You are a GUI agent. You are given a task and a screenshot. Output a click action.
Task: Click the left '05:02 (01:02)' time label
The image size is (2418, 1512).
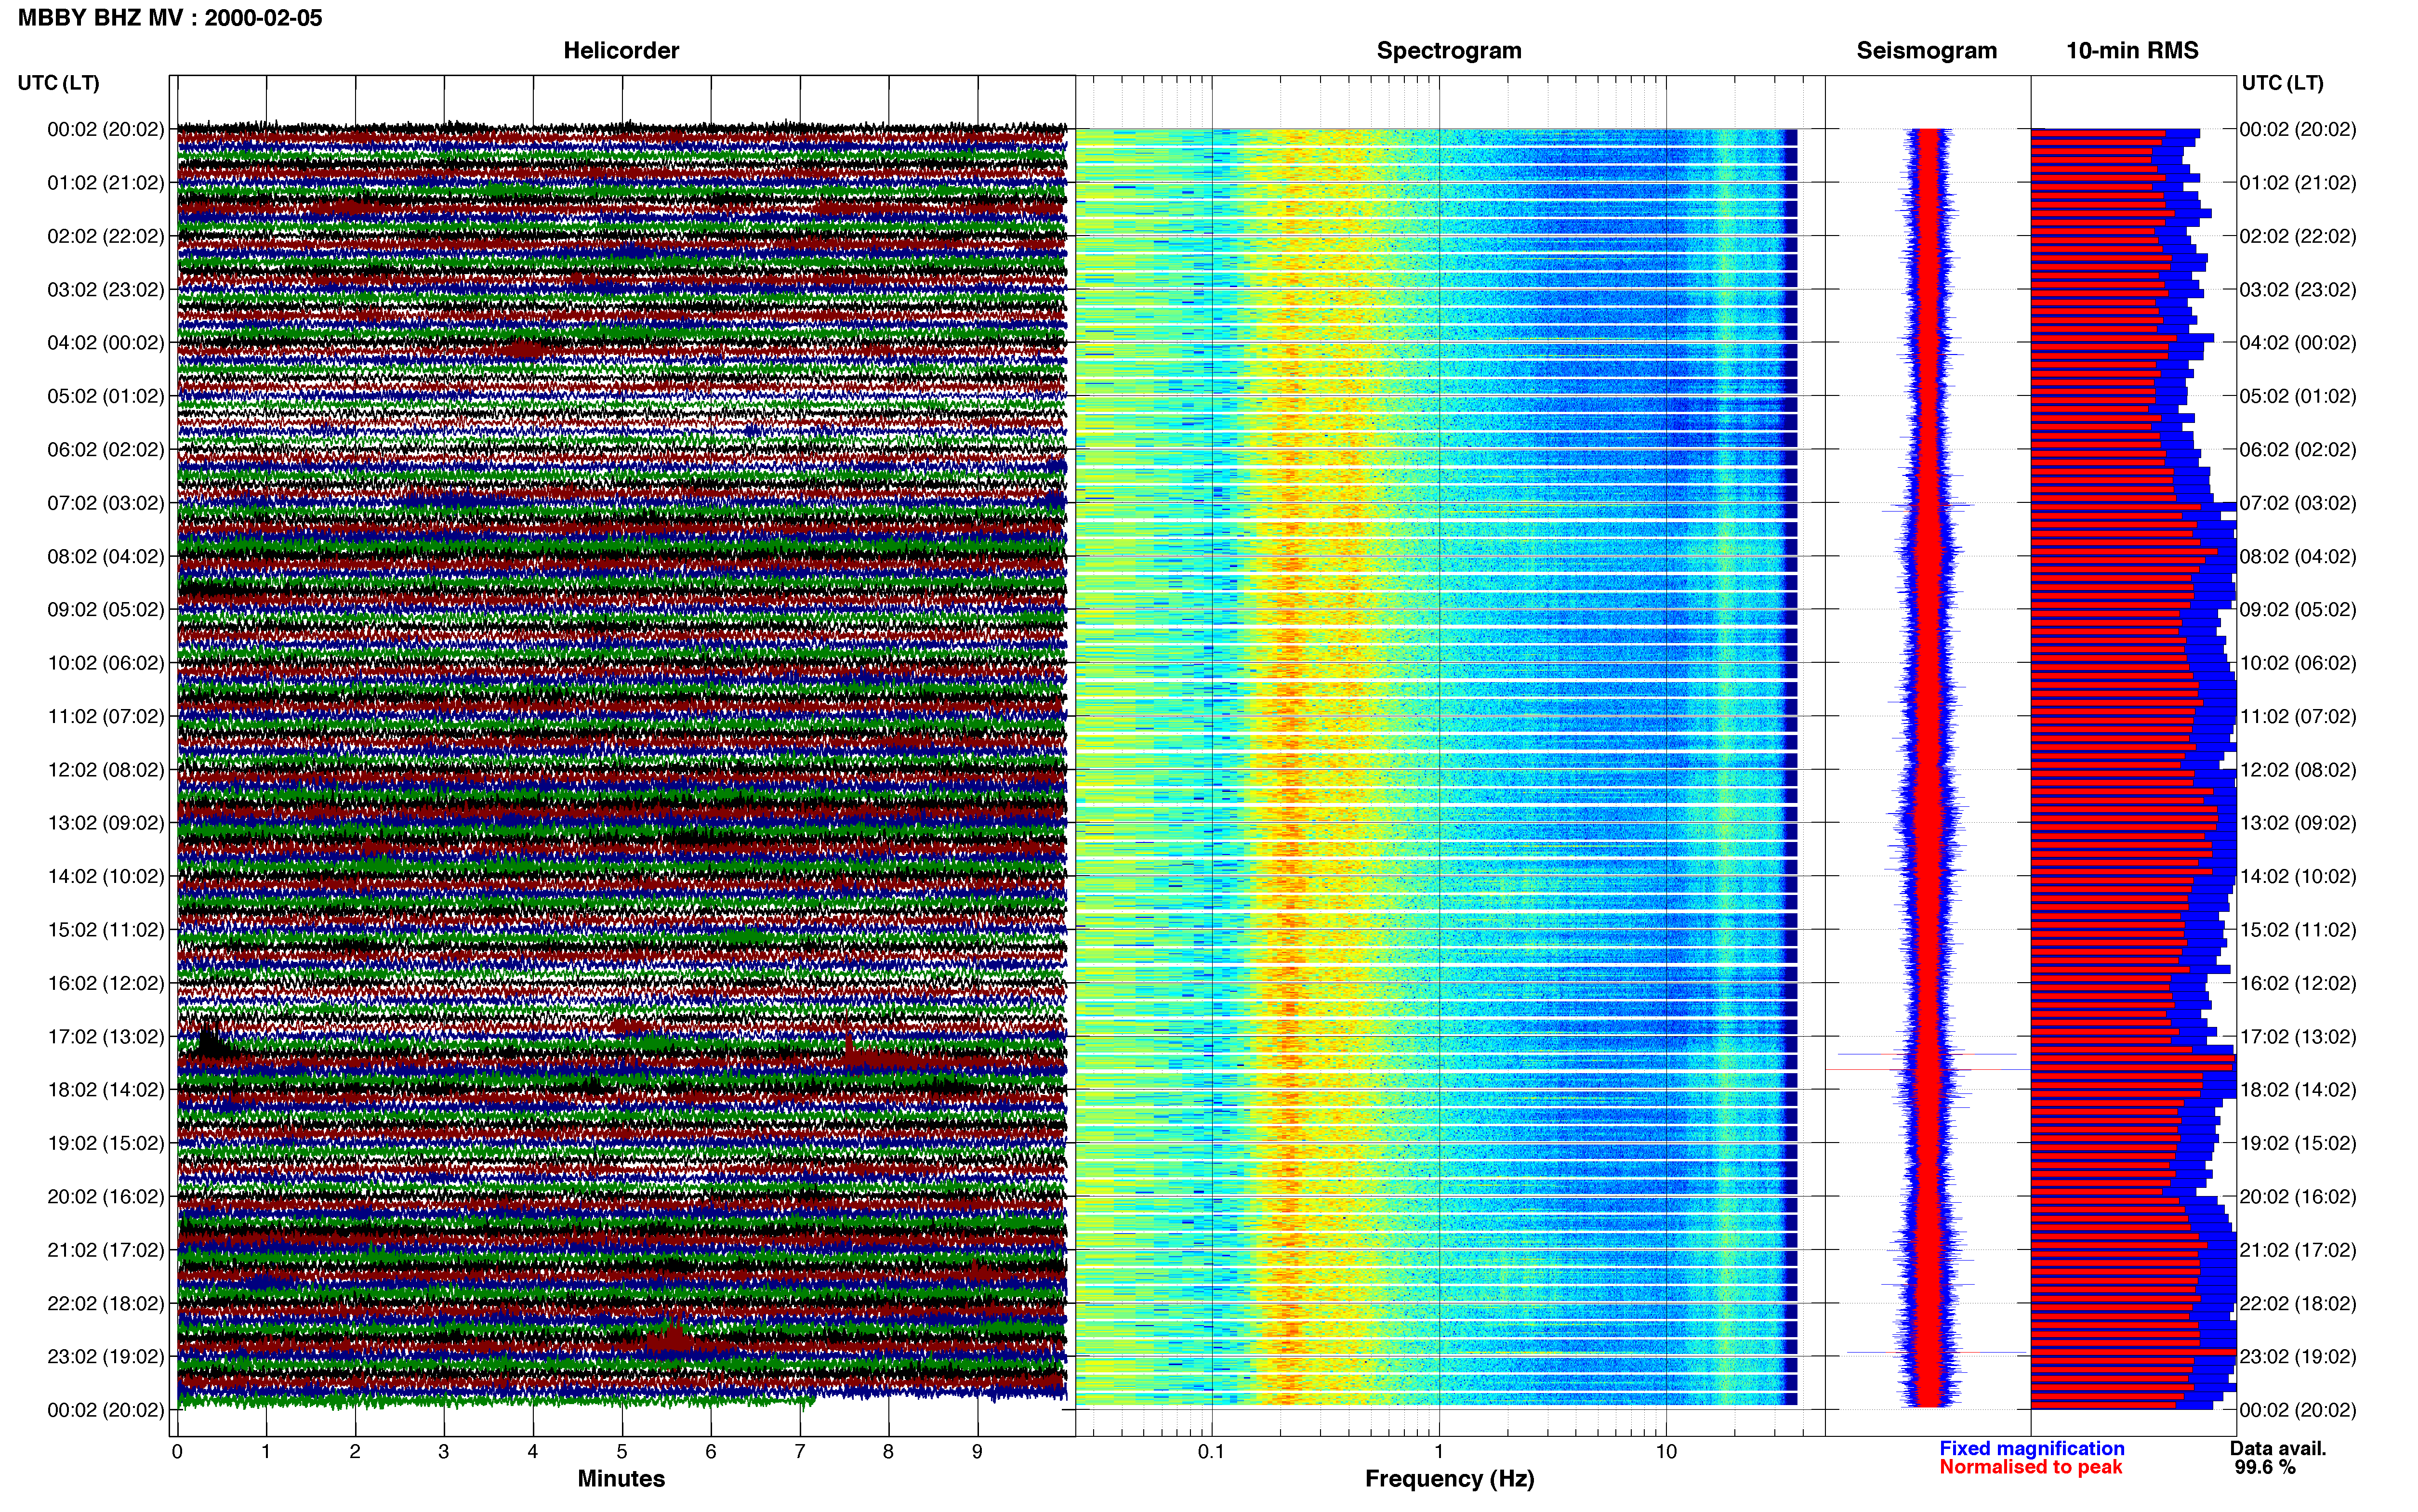coord(106,396)
